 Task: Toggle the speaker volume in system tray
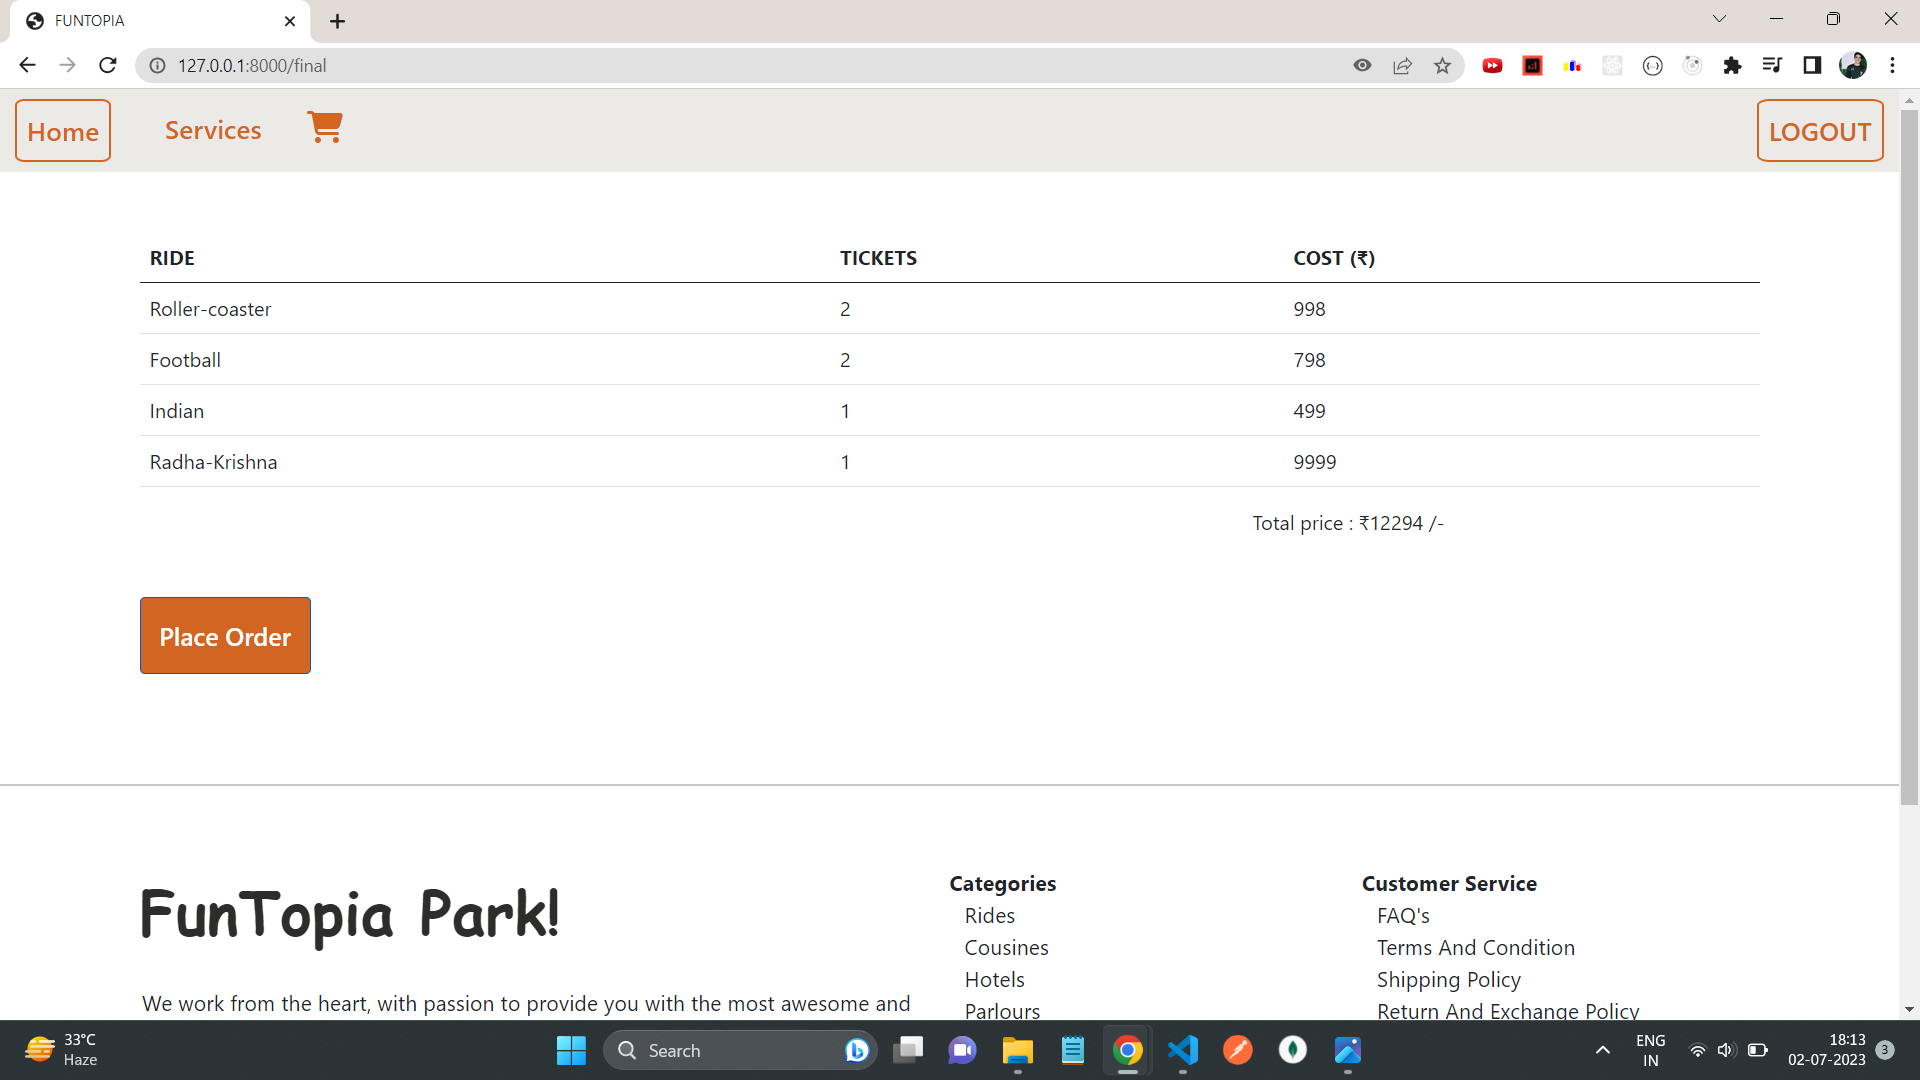click(x=1727, y=1050)
